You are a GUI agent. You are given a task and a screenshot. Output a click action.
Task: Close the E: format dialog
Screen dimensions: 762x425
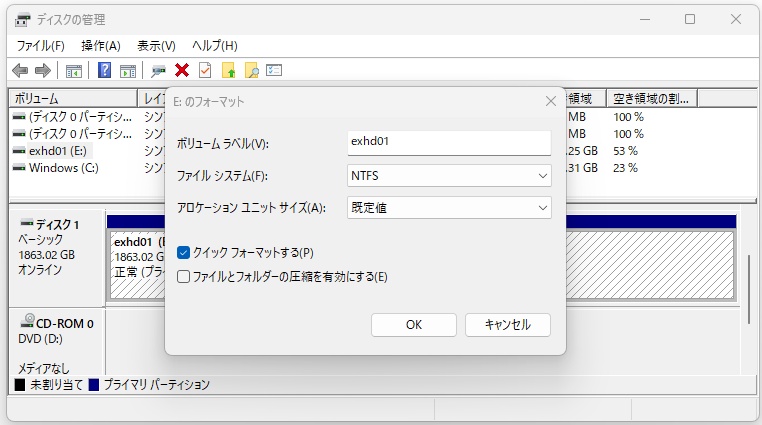[x=551, y=102]
